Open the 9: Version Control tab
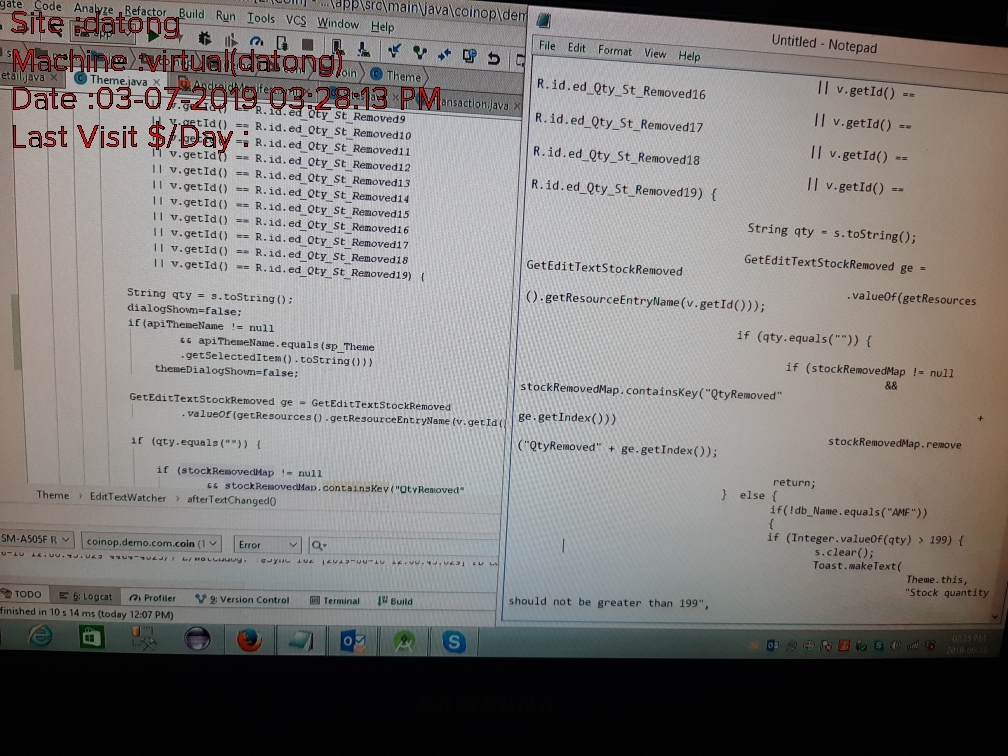This screenshot has height=756, width=1008. click(242, 600)
